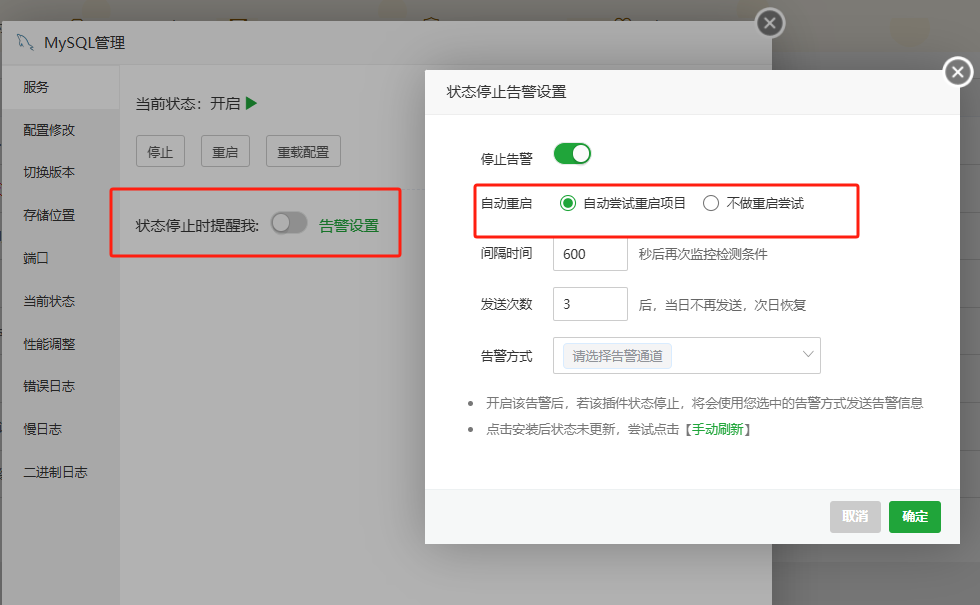Click the 手动刷新 link
Image resolution: width=980 pixels, height=605 pixels.
coord(718,429)
